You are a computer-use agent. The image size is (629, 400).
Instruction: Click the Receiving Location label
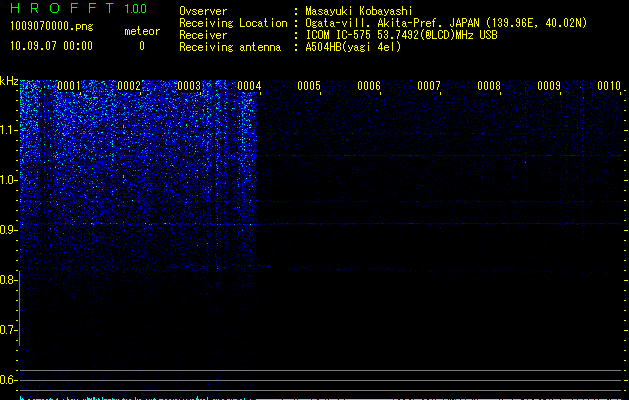click(x=233, y=23)
